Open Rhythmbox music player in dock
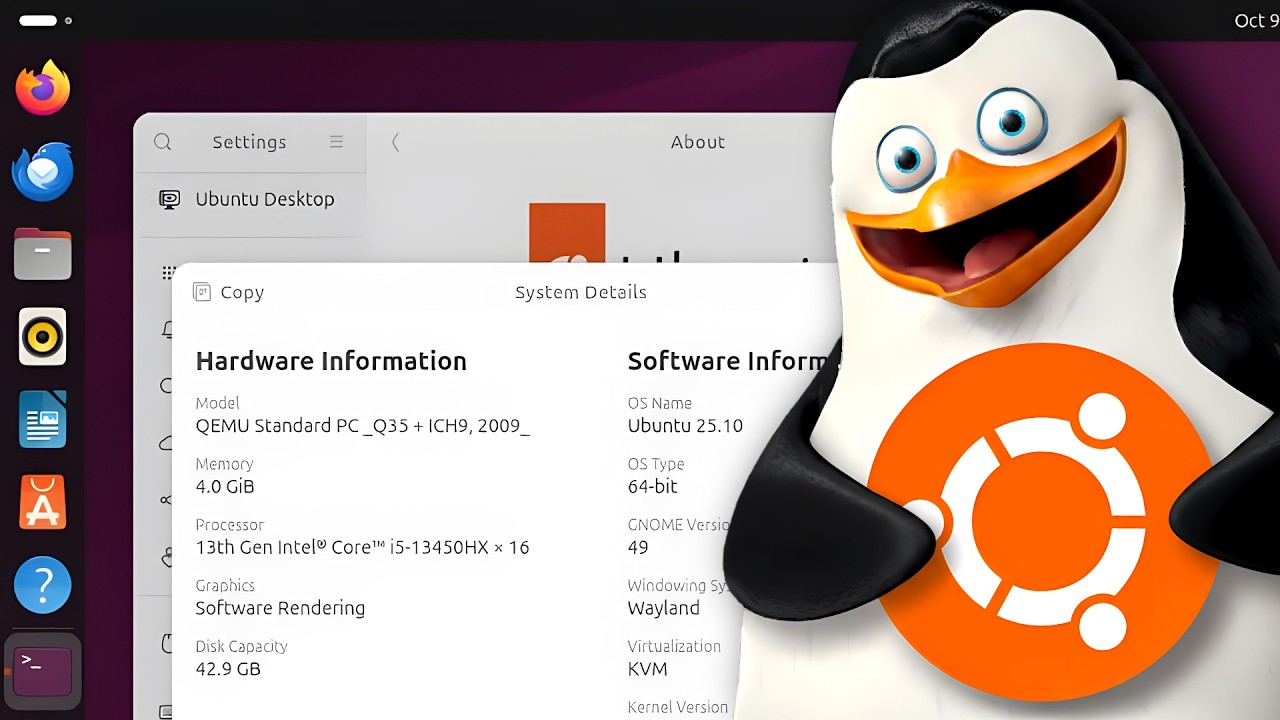The height and width of the screenshot is (720, 1280). click(x=43, y=337)
